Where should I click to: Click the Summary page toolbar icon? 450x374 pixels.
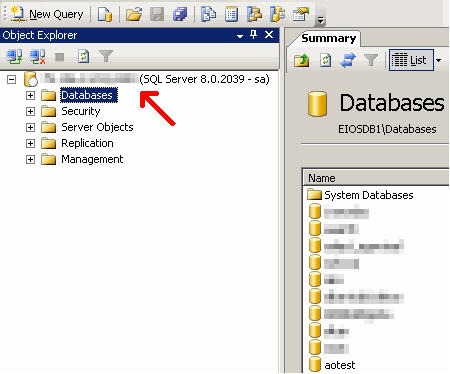[231, 14]
